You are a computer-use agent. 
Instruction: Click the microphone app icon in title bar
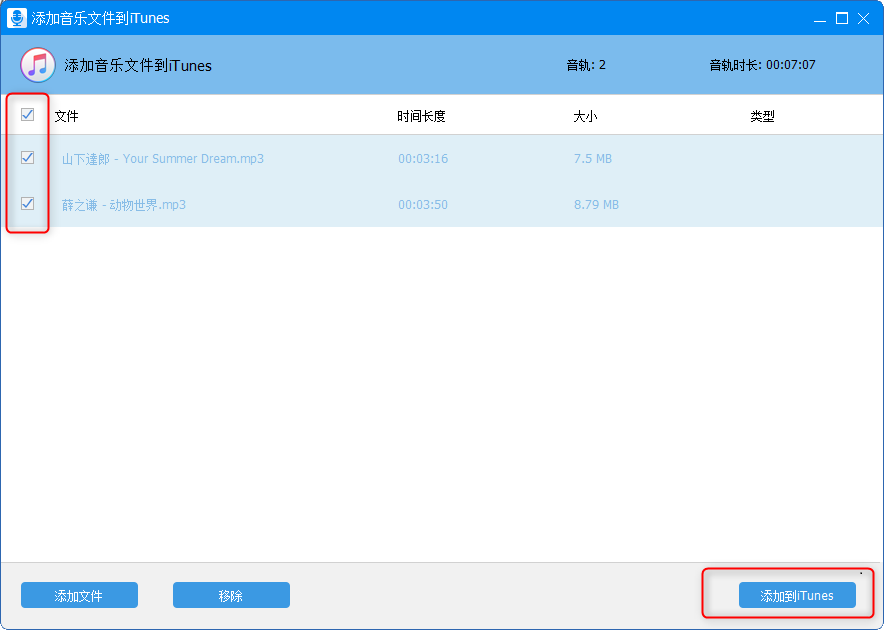pyautogui.click(x=16, y=18)
